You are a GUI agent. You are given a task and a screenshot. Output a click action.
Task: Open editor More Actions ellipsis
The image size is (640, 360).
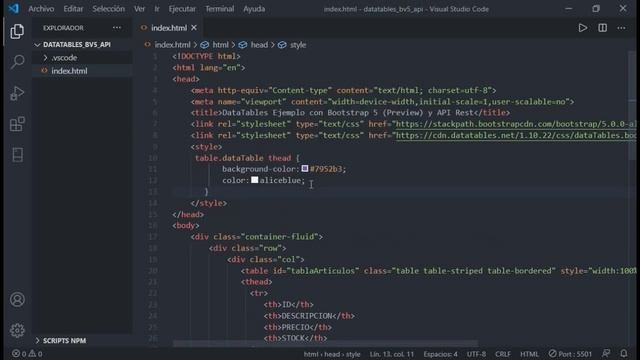pyautogui.click(x=621, y=28)
